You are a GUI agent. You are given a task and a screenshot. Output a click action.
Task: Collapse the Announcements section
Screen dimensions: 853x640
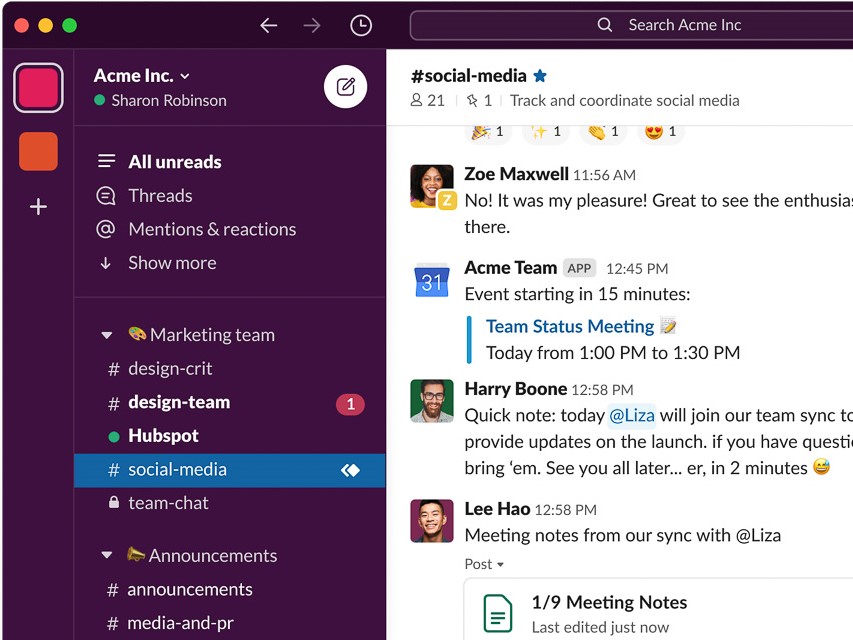(x=107, y=555)
